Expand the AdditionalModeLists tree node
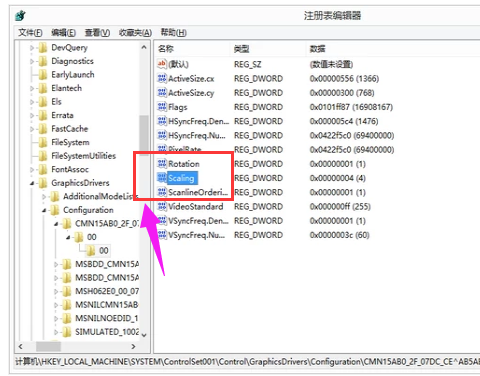480x376 pixels. (44, 197)
